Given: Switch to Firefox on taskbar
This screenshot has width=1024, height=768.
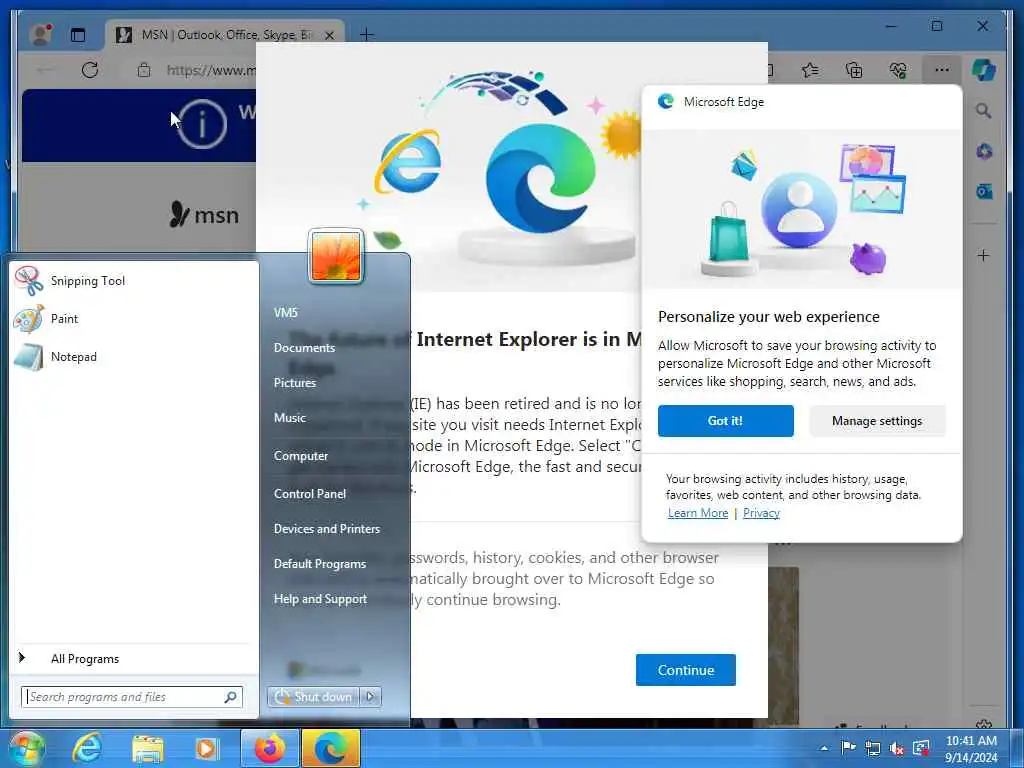Looking at the screenshot, I should click(x=270, y=748).
